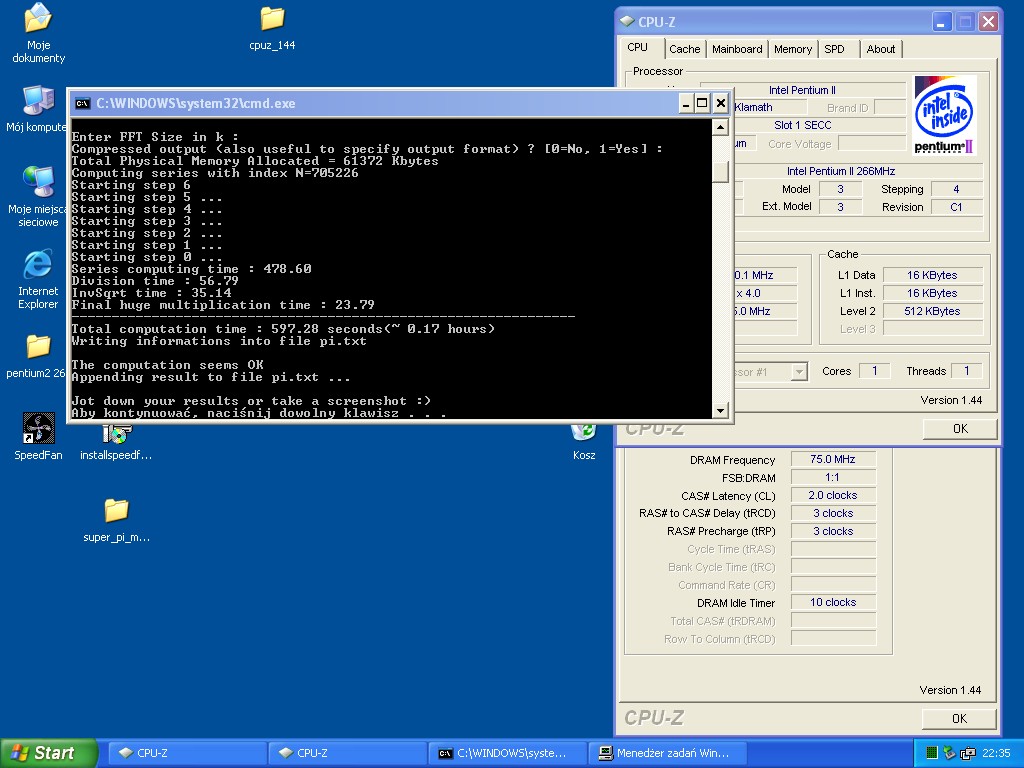Click the DRAM Frequency 75.0 MHz value

click(833, 459)
